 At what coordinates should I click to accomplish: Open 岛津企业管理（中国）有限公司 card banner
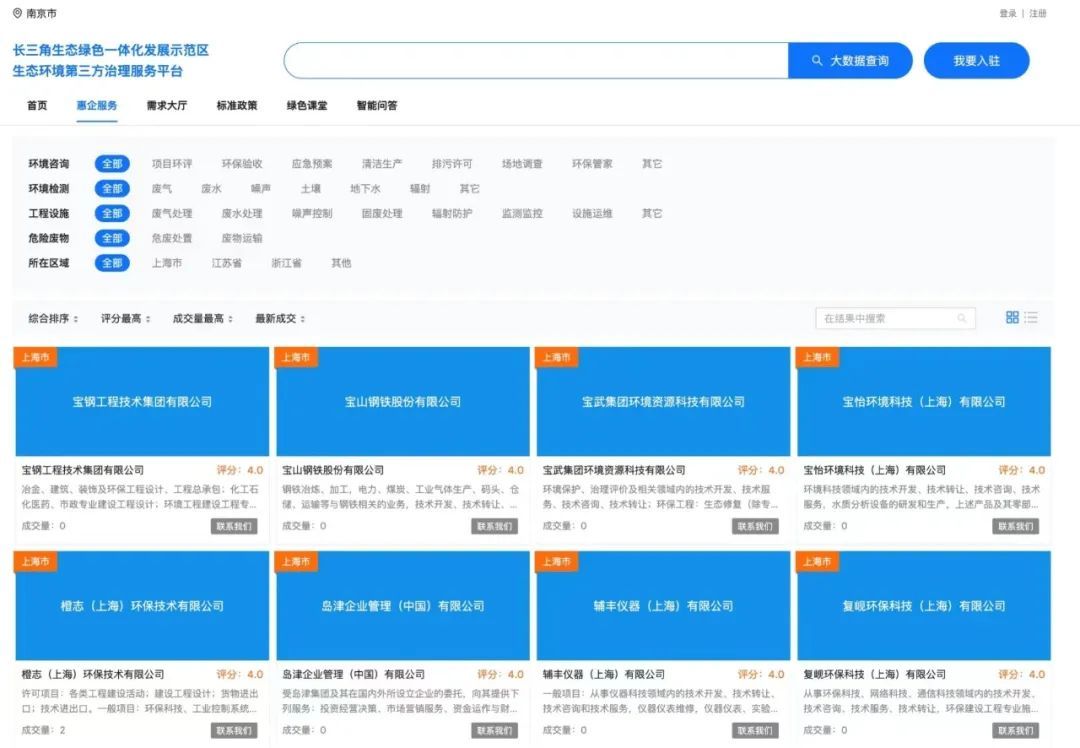[x=403, y=605]
